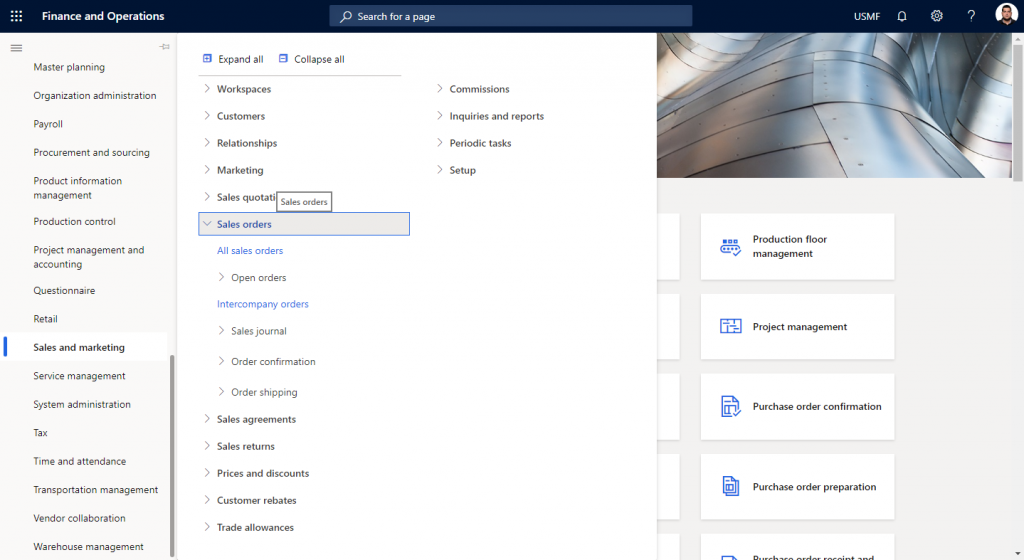Image resolution: width=1024 pixels, height=560 pixels.
Task: Expand the Setup group
Action: tap(440, 170)
